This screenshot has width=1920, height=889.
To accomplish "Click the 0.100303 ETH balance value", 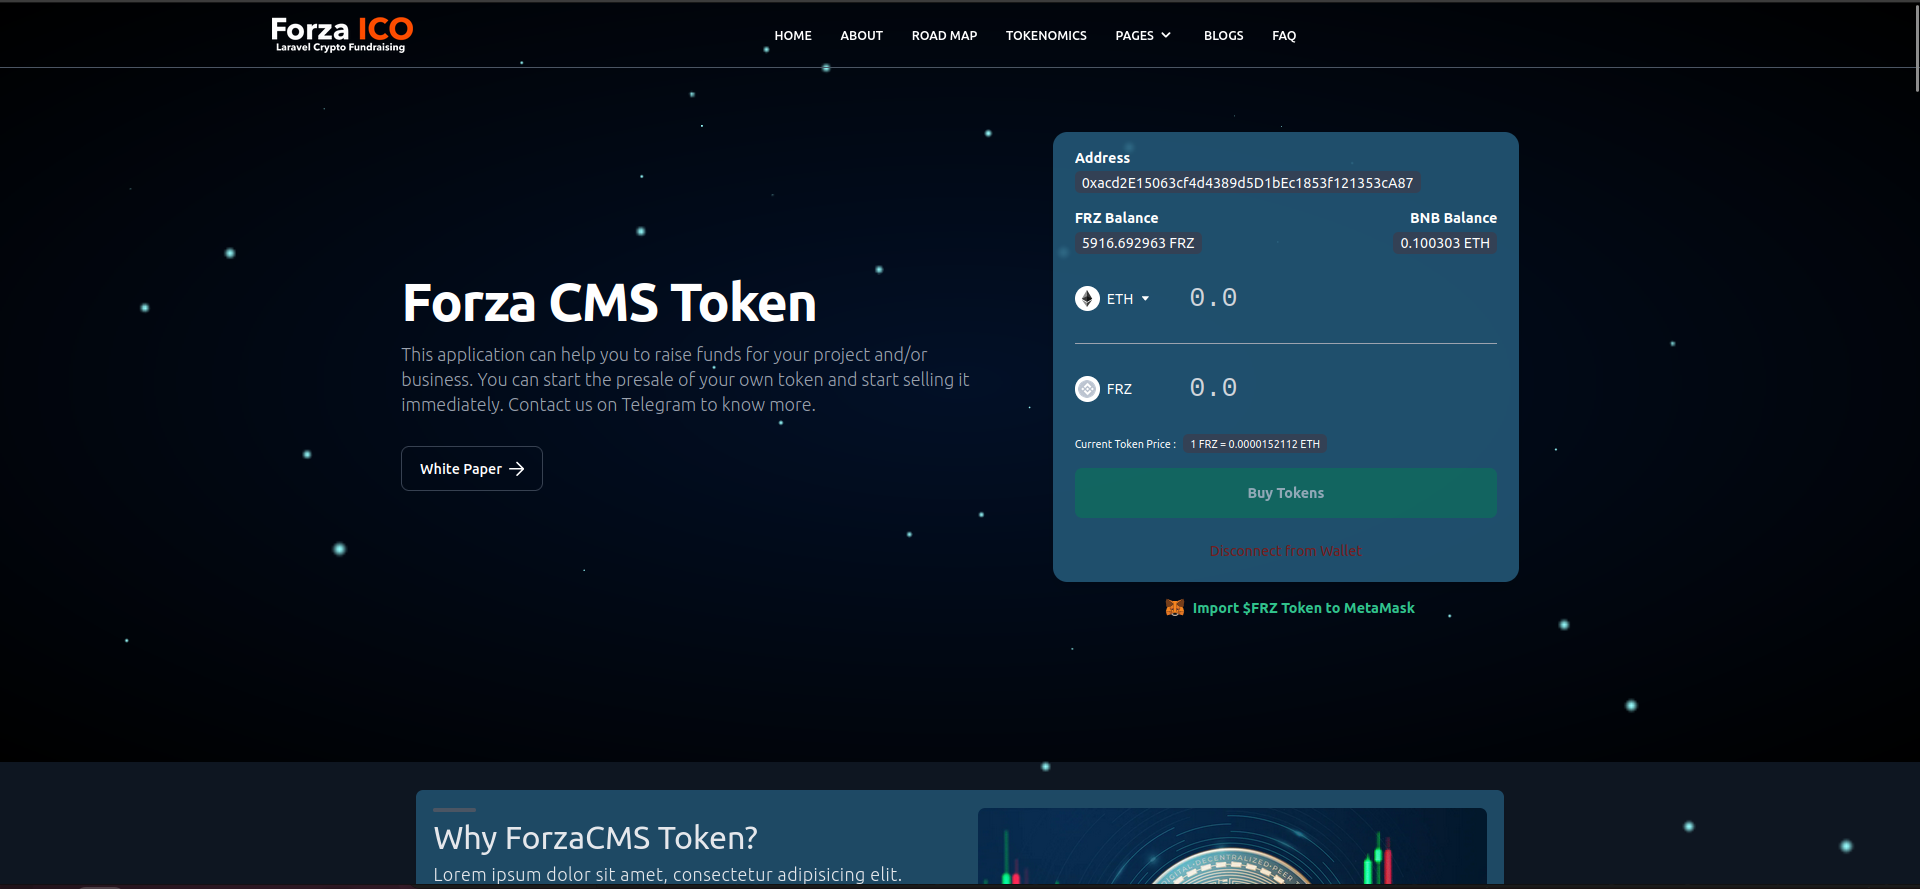I will pyautogui.click(x=1445, y=243).
